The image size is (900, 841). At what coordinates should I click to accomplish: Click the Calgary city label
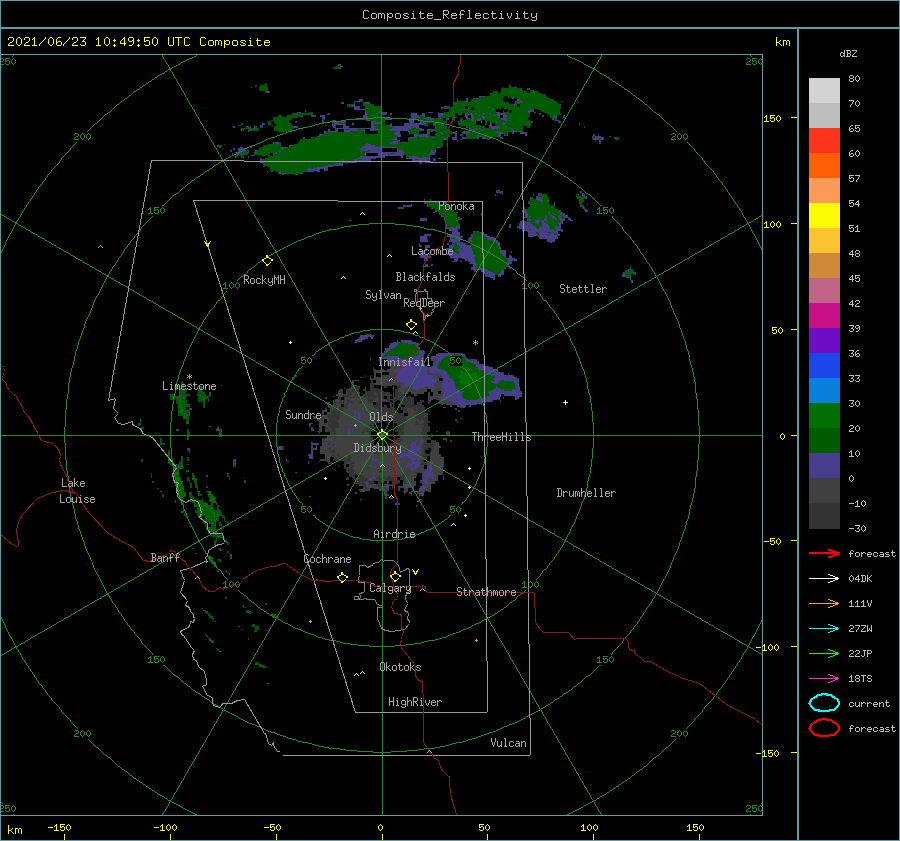tap(390, 588)
